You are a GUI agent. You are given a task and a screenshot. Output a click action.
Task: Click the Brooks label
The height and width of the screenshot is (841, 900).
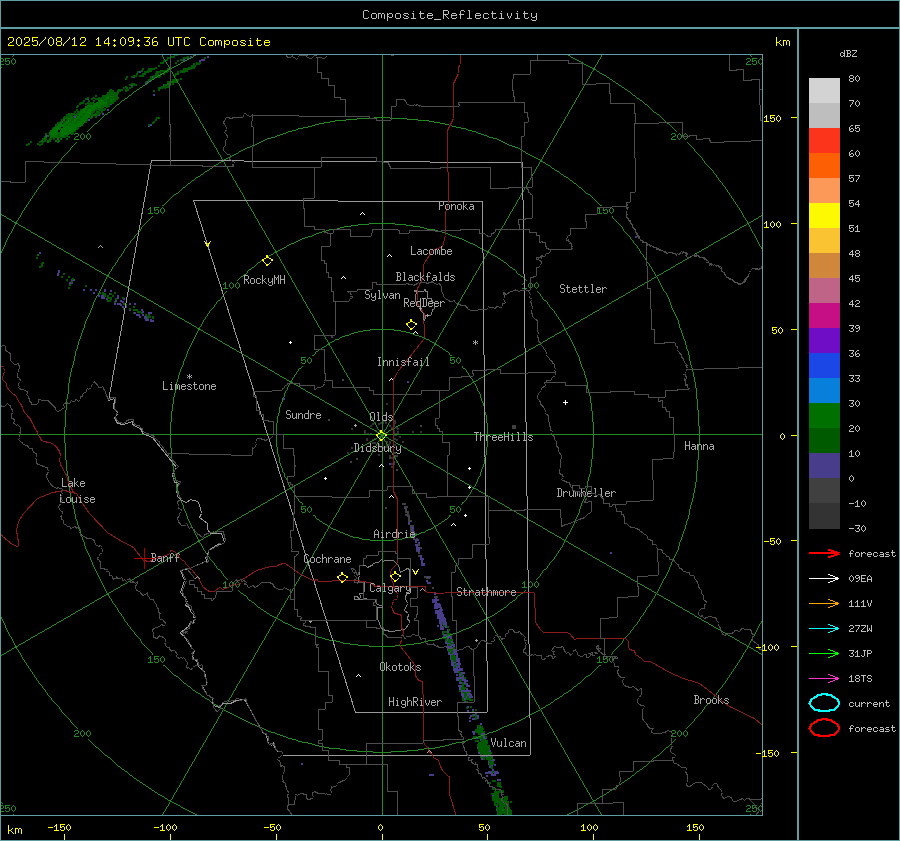[x=711, y=700]
